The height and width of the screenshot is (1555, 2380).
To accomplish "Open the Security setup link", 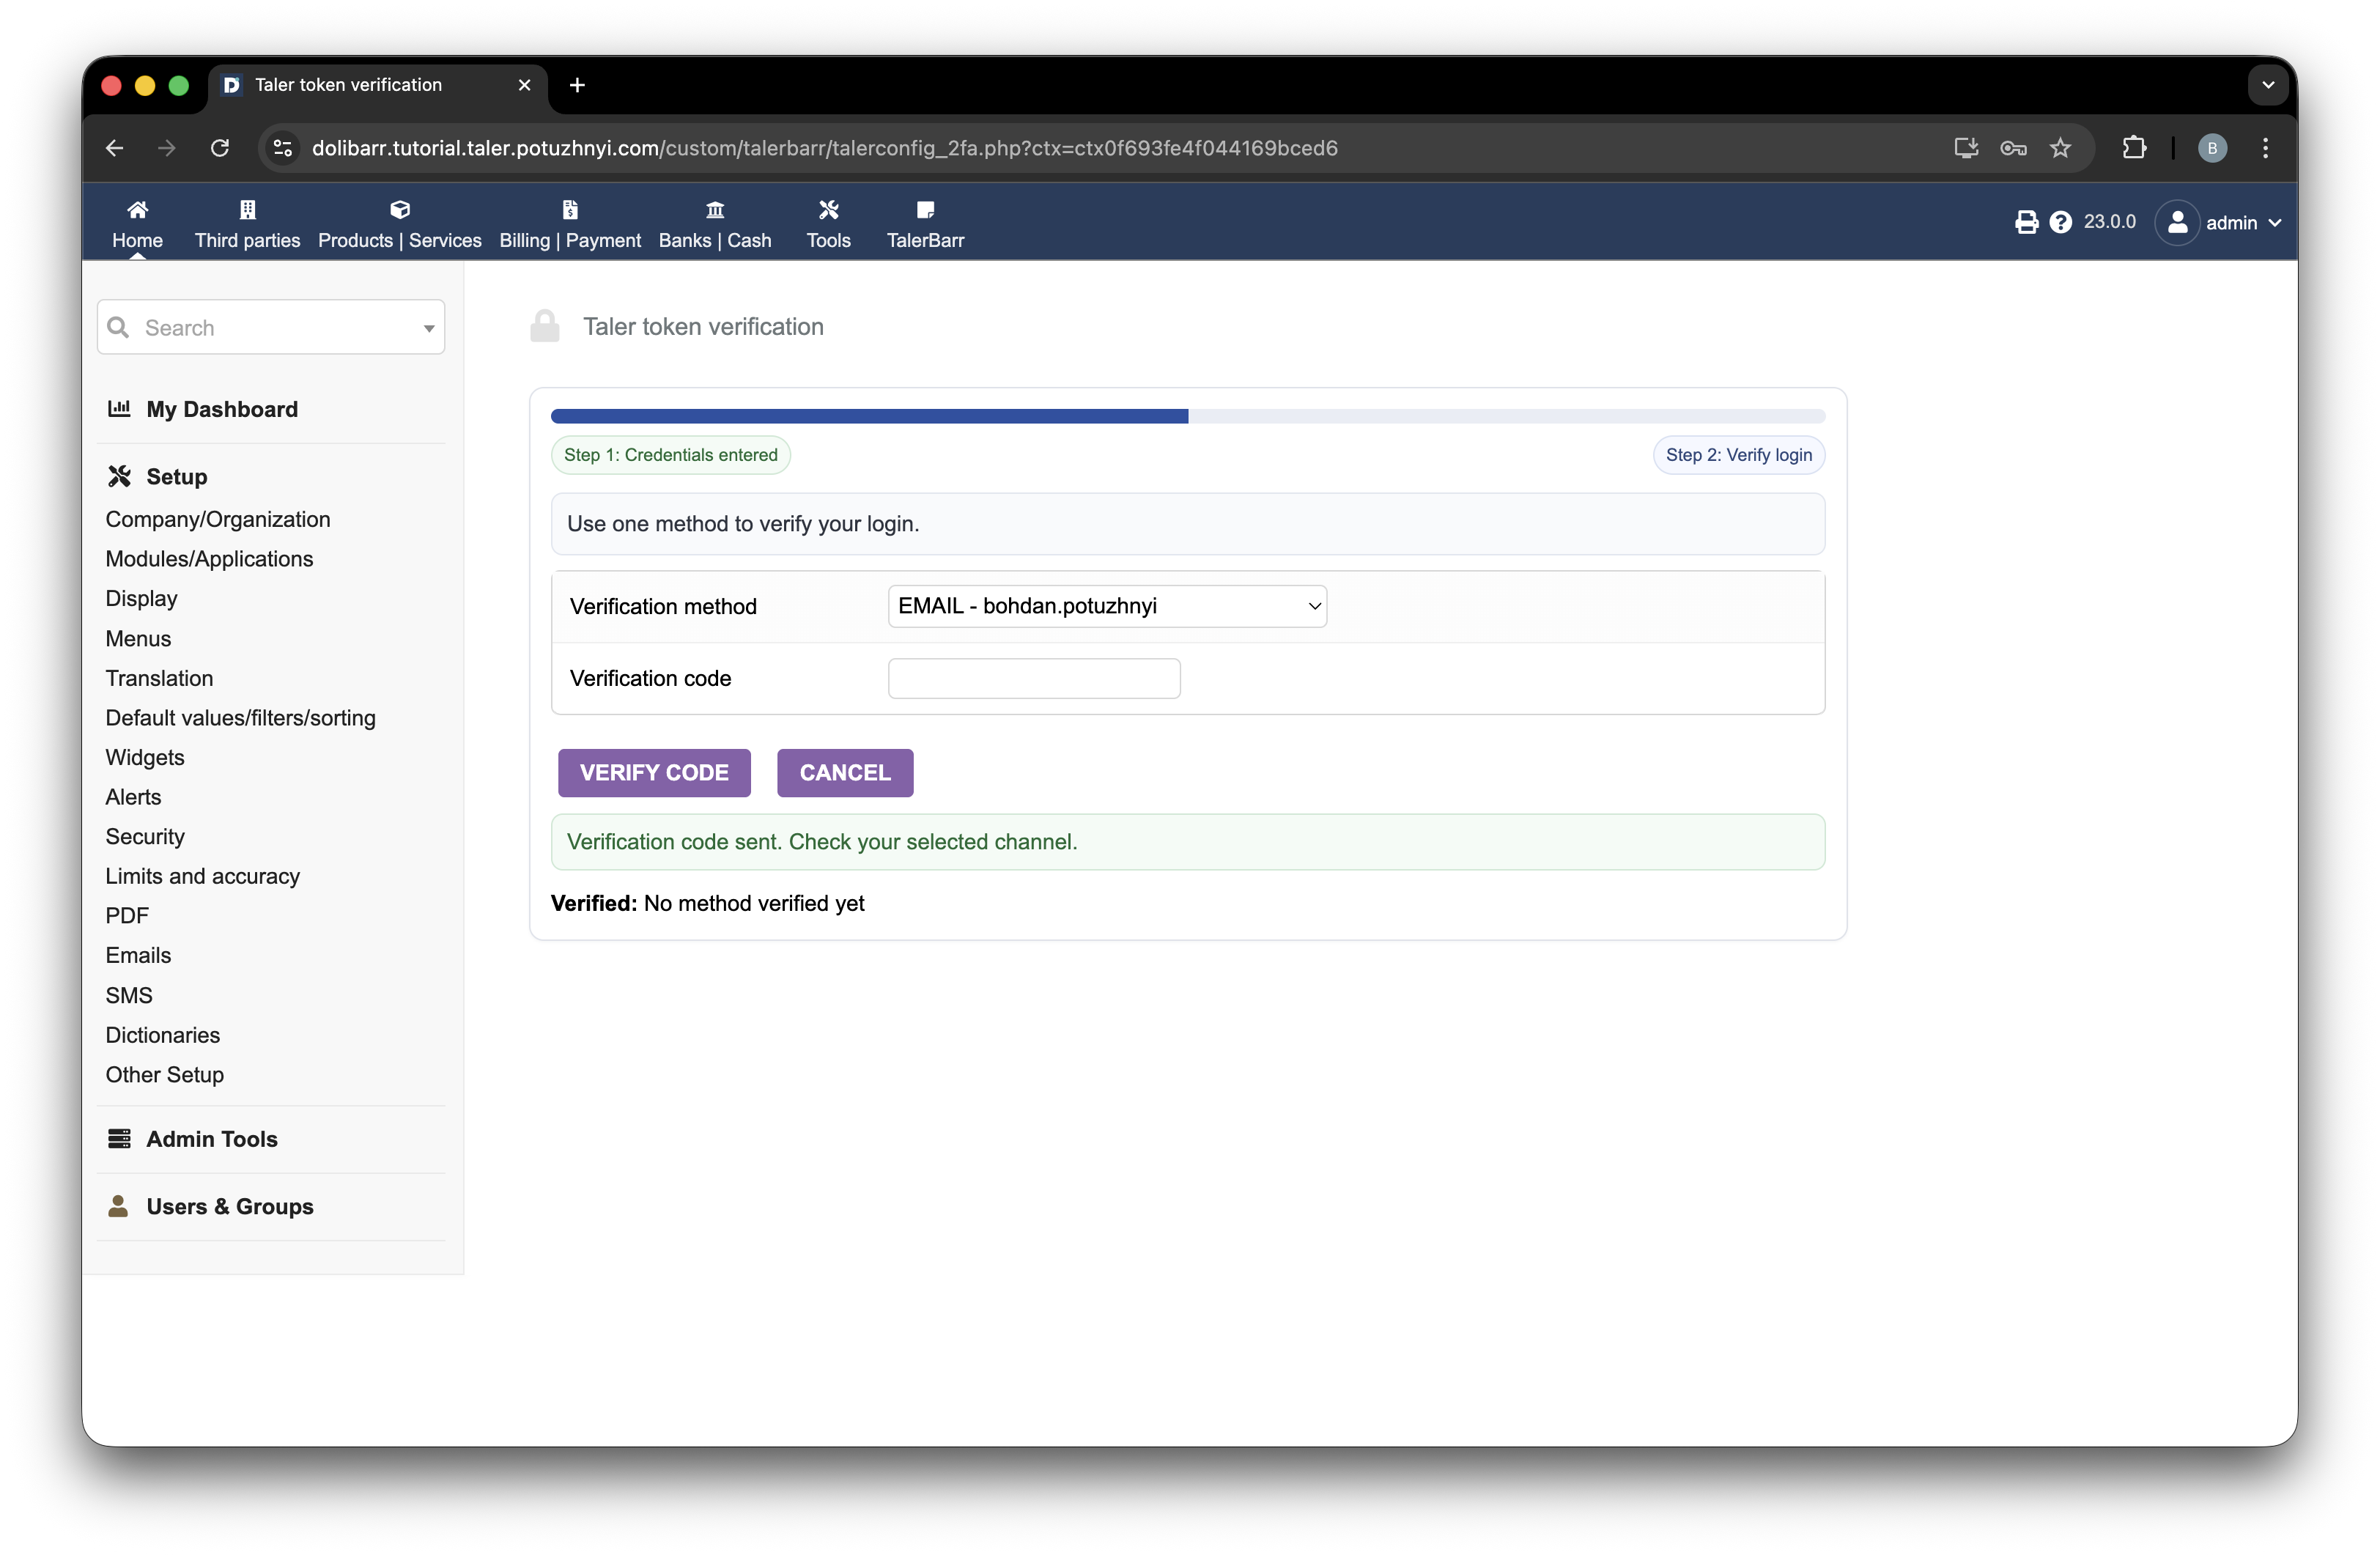I will coord(145,836).
